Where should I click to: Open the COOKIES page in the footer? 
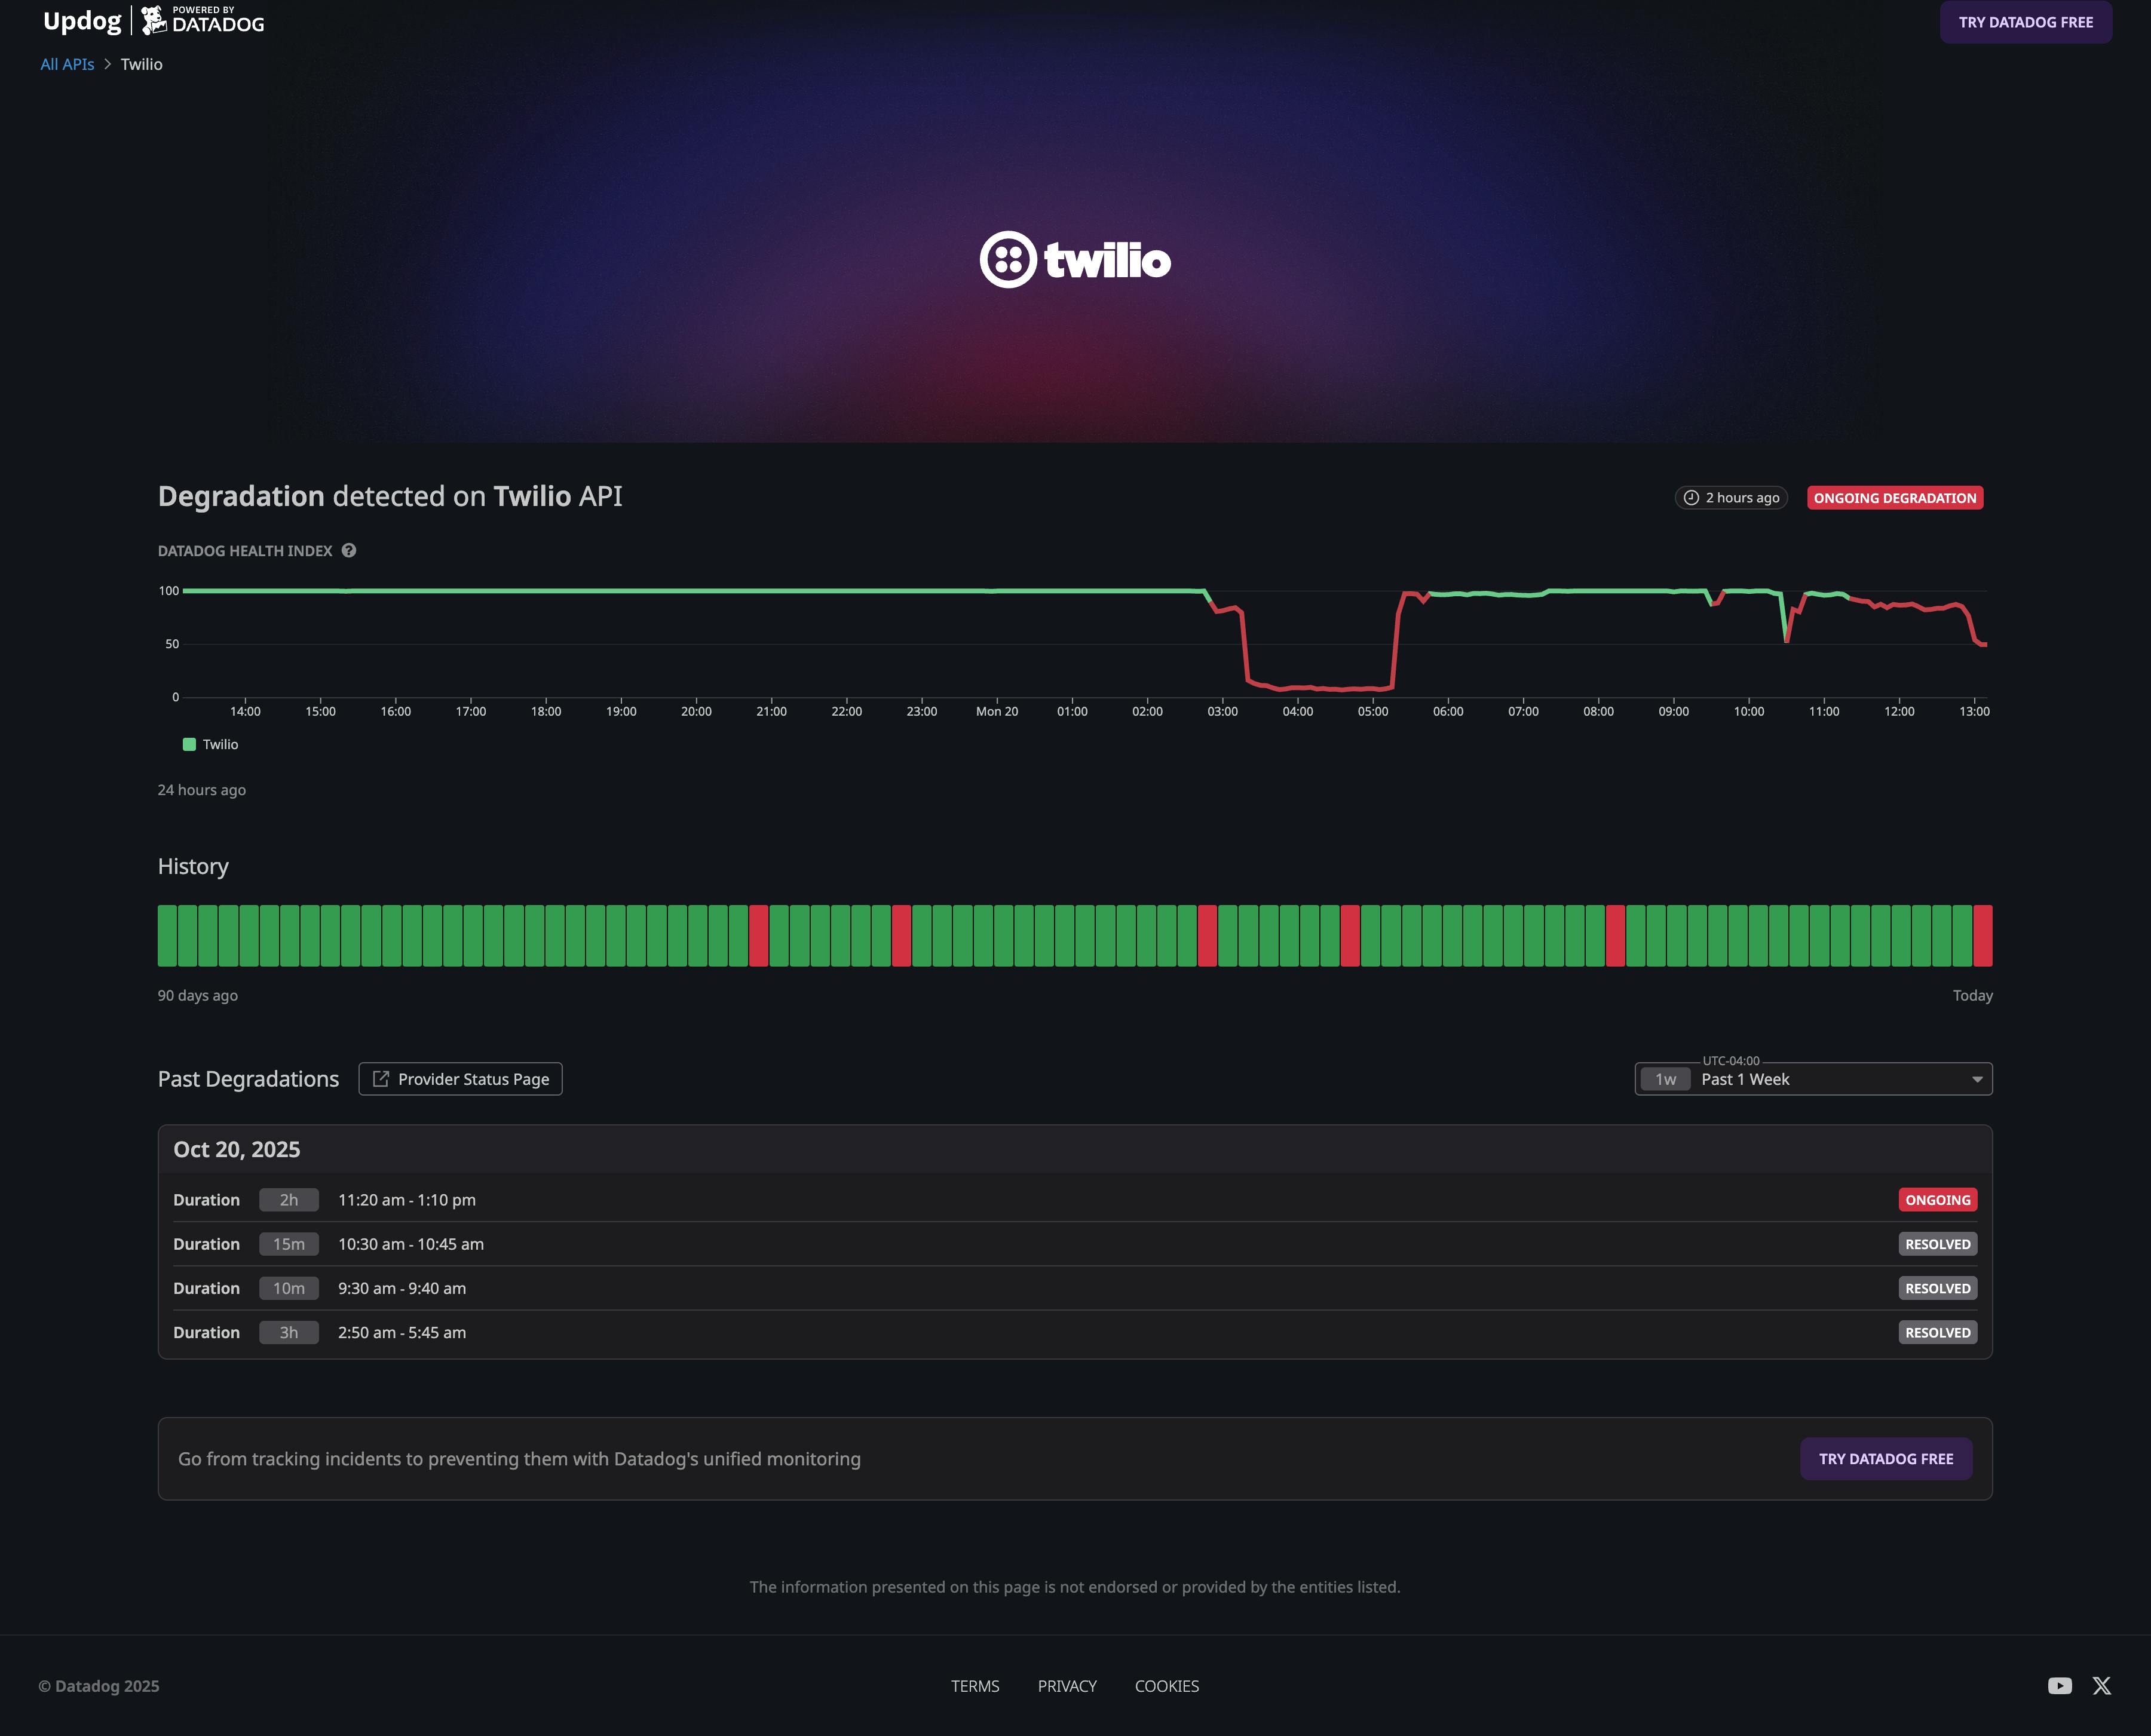point(1166,1685)
